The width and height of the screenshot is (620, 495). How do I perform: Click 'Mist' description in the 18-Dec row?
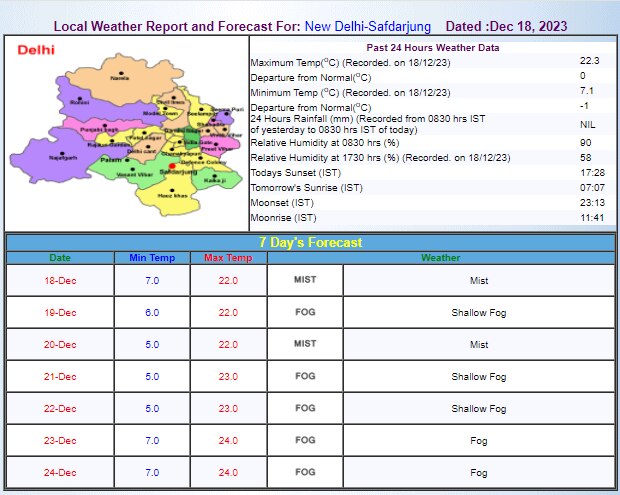point(479,281)
